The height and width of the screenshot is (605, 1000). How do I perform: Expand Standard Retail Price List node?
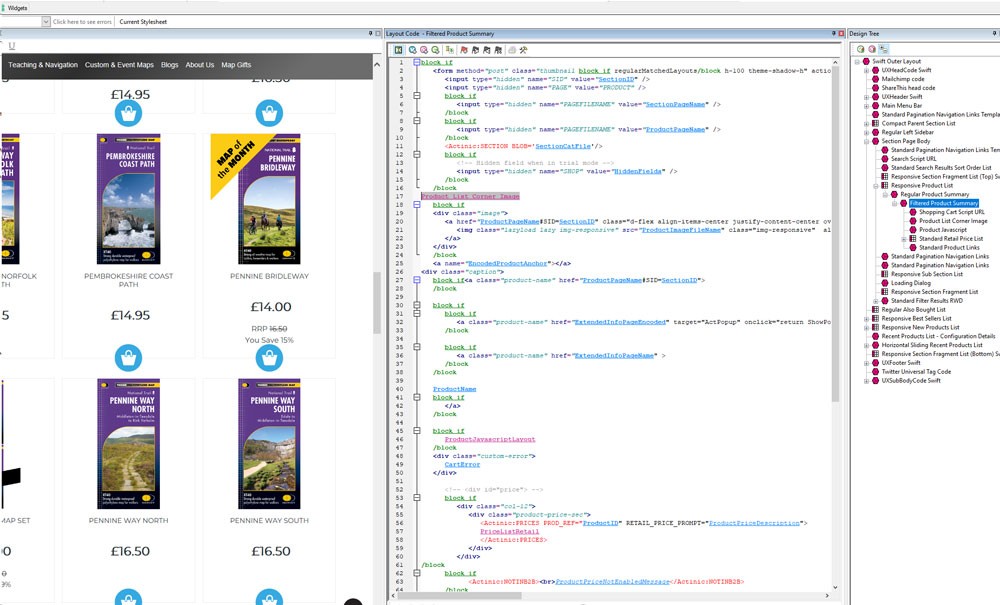point(903,239)
